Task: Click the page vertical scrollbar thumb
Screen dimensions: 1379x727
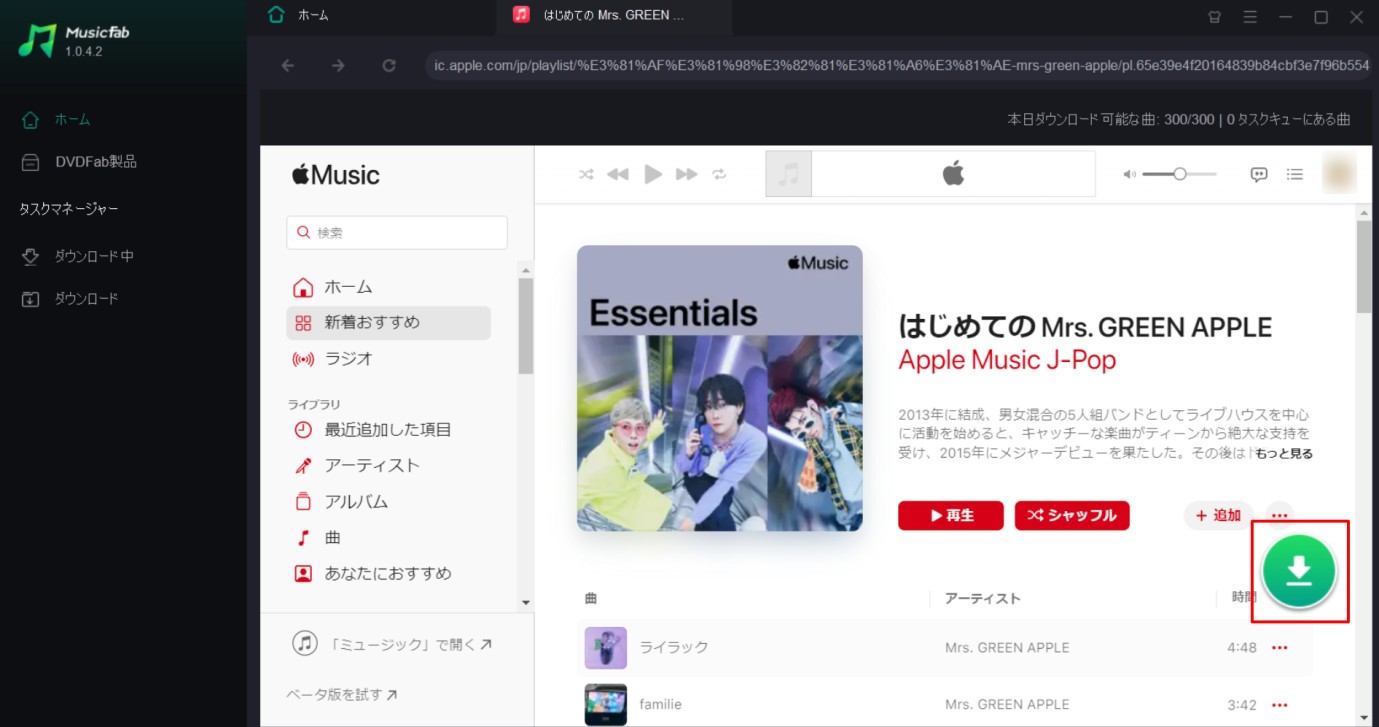Action: click(1363, 267)
